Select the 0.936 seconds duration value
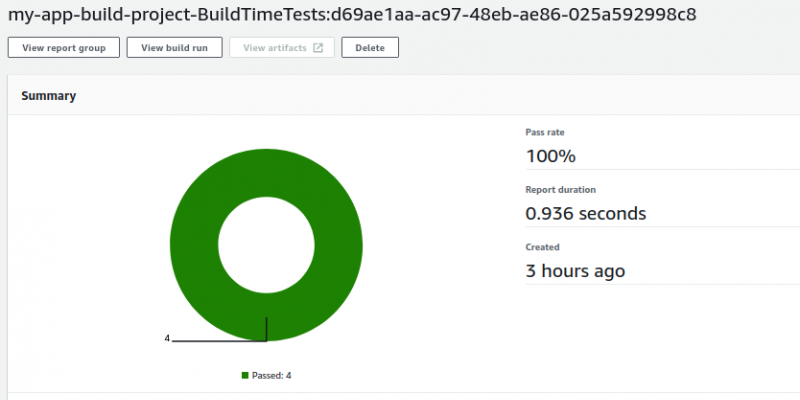Viewport: 800px width, 400px height. 585,213
